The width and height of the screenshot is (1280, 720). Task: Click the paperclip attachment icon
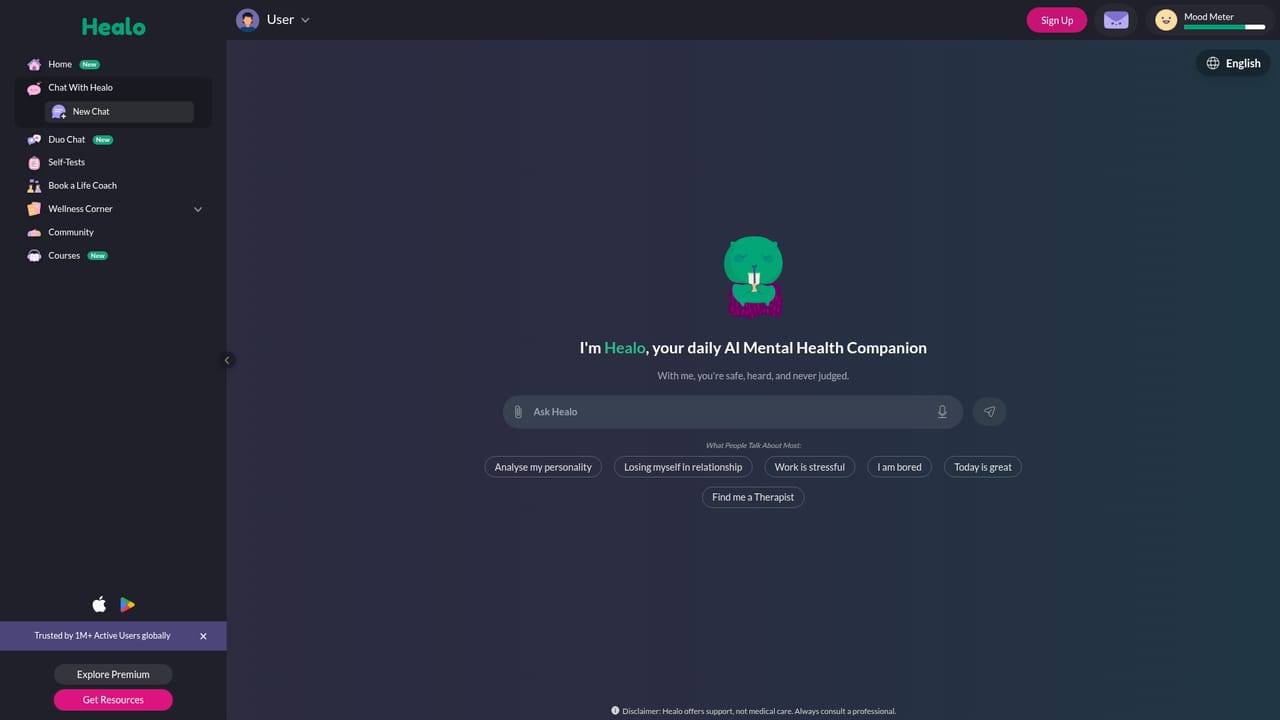tap(518, 412)
